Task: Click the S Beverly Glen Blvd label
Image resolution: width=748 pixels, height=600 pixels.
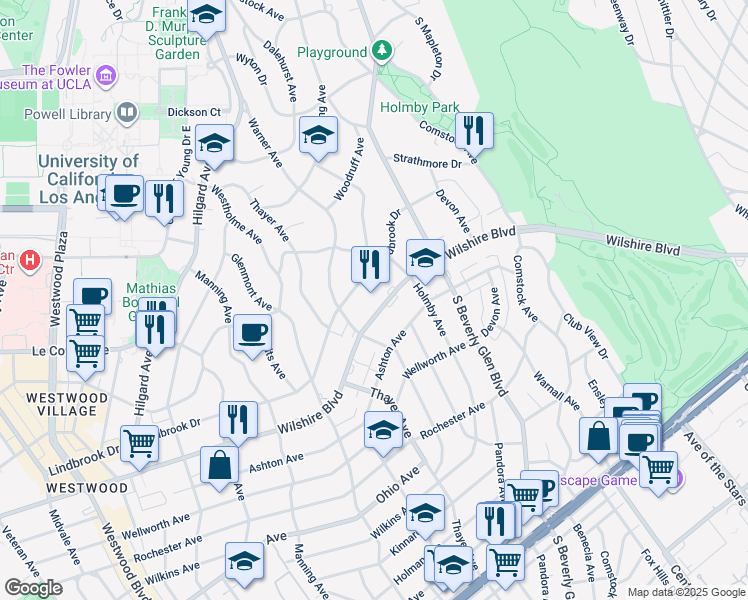Action: coord(479,346)
